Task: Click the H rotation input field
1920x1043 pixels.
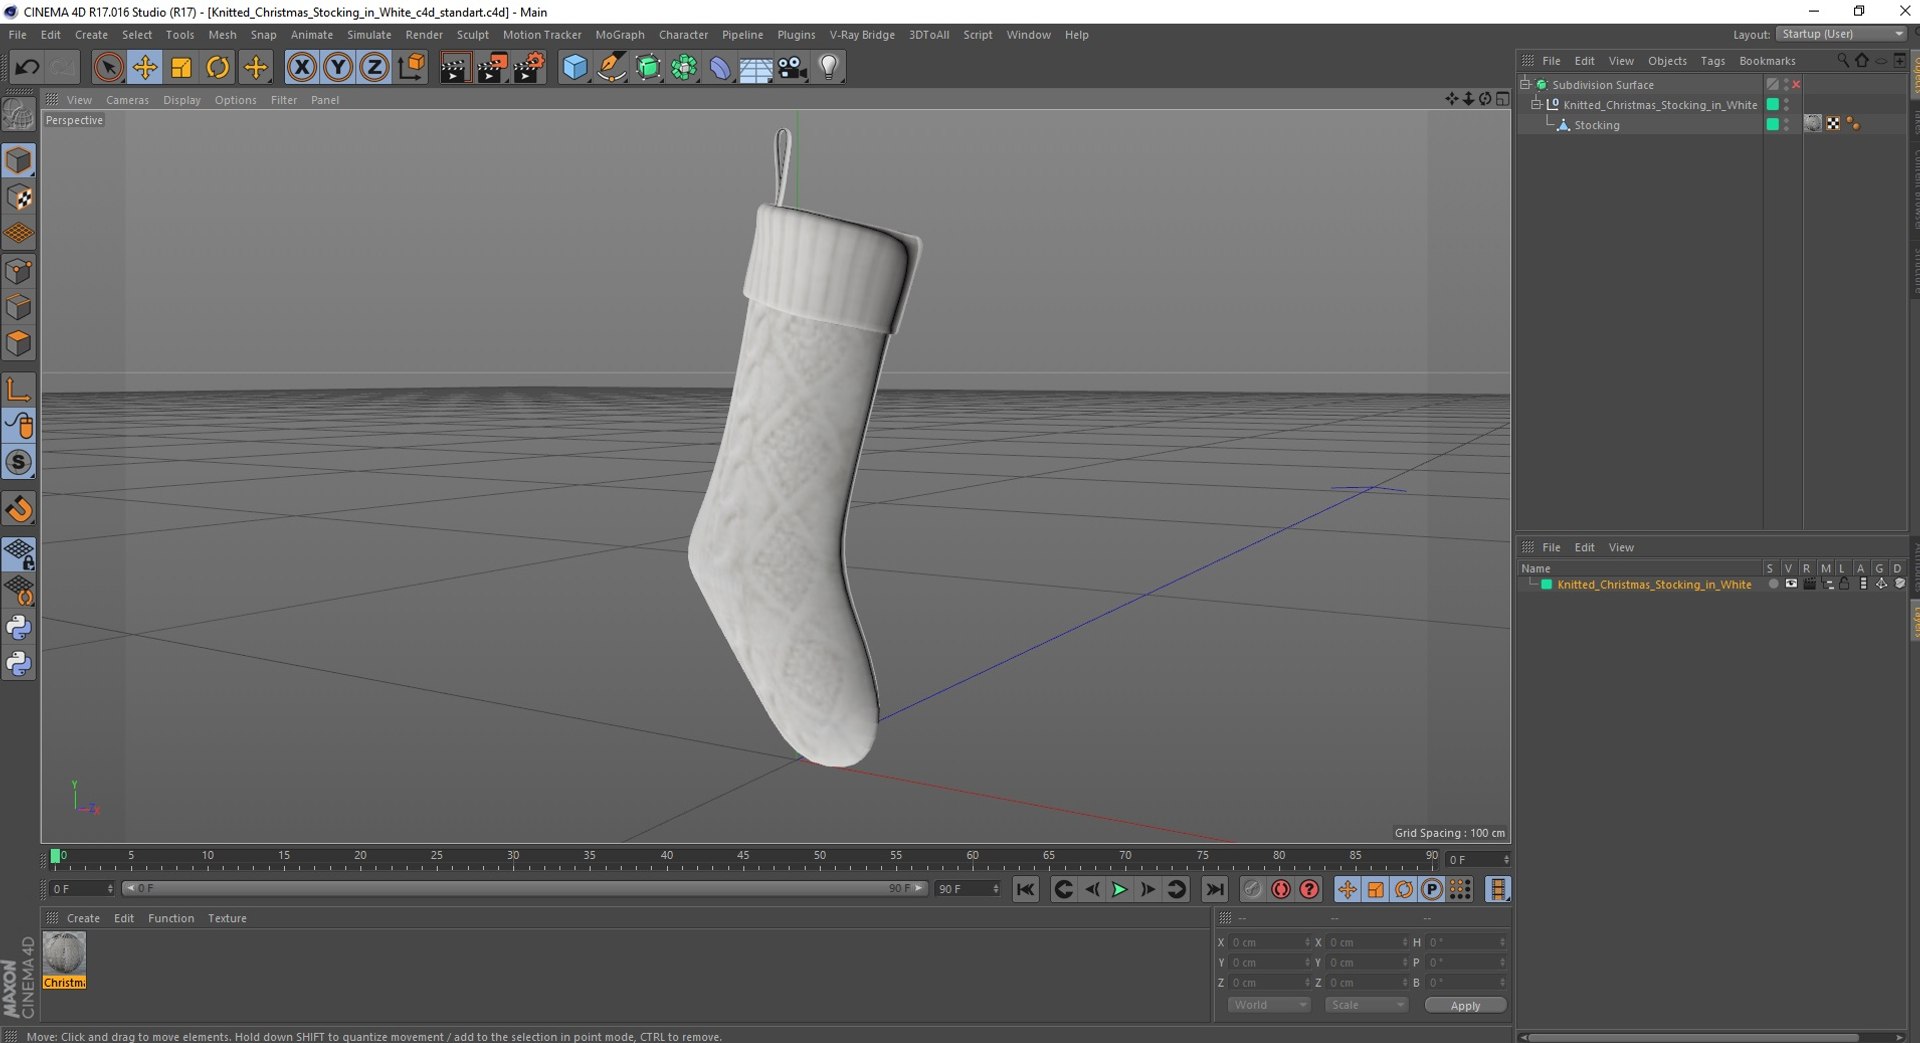Action: [x=1466, y=942]
